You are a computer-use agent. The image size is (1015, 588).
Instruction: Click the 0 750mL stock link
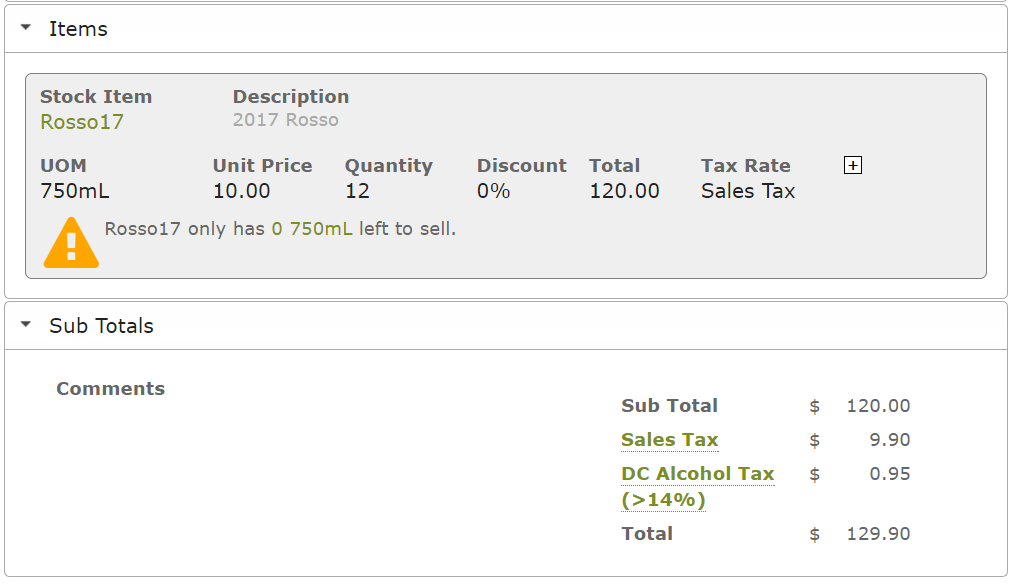pos(312,229)
